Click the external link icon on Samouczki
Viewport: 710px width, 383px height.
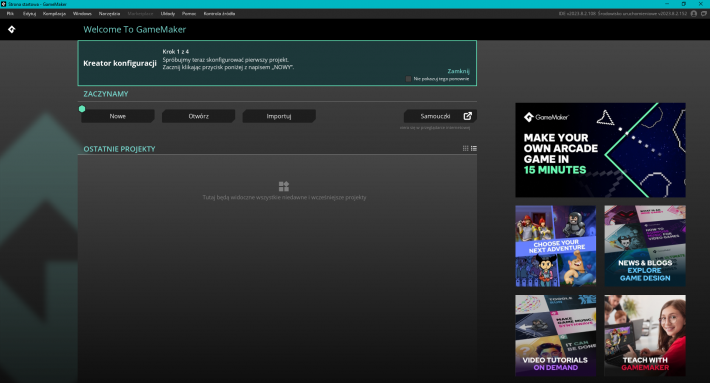[468, 116]
